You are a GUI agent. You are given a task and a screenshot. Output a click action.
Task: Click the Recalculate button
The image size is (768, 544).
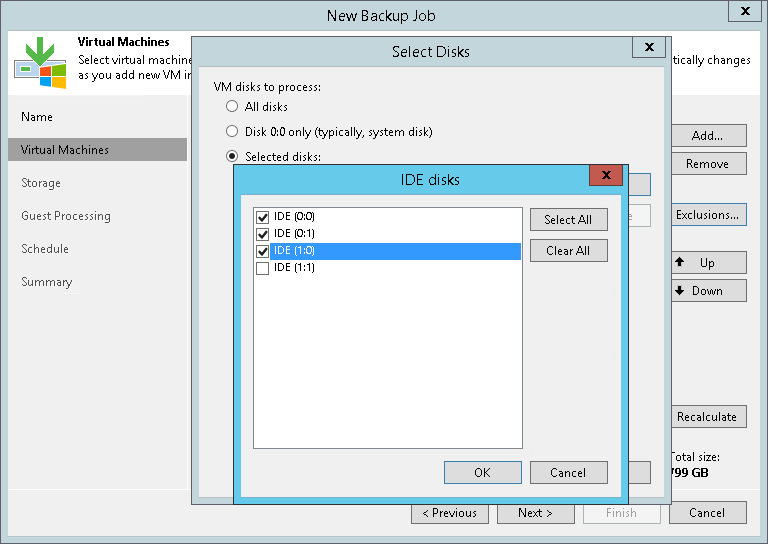[x=708, y=417]
